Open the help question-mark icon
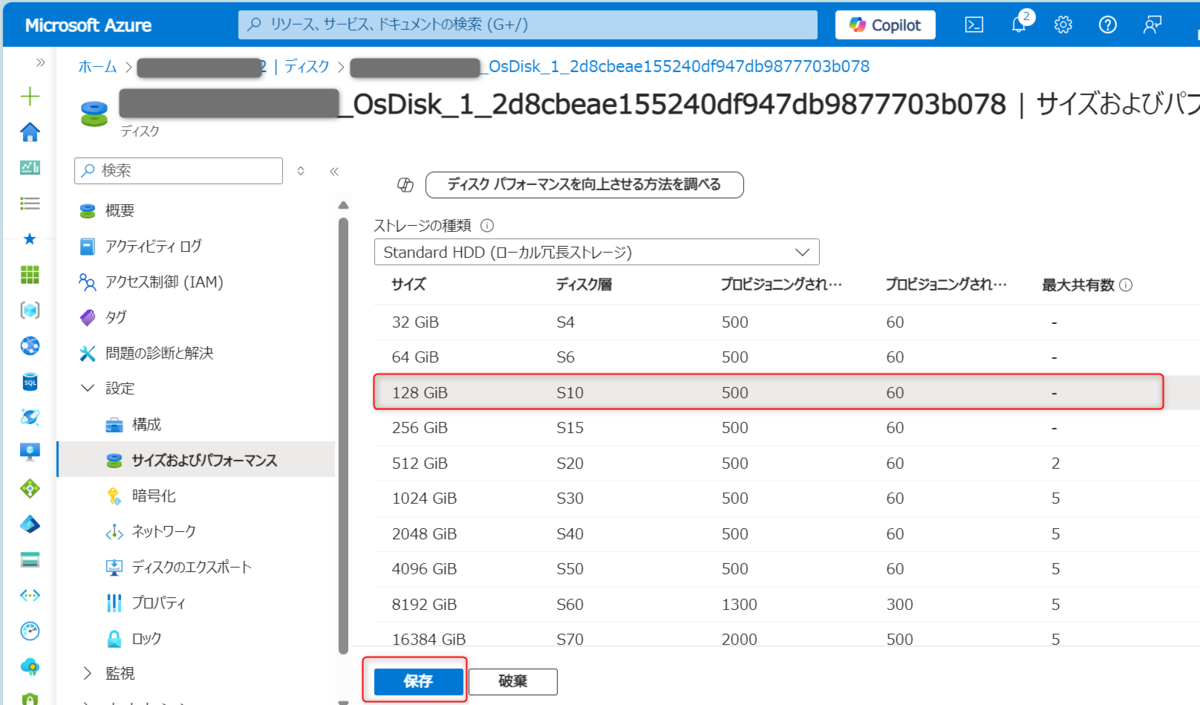 click(x=1107, y=24)
